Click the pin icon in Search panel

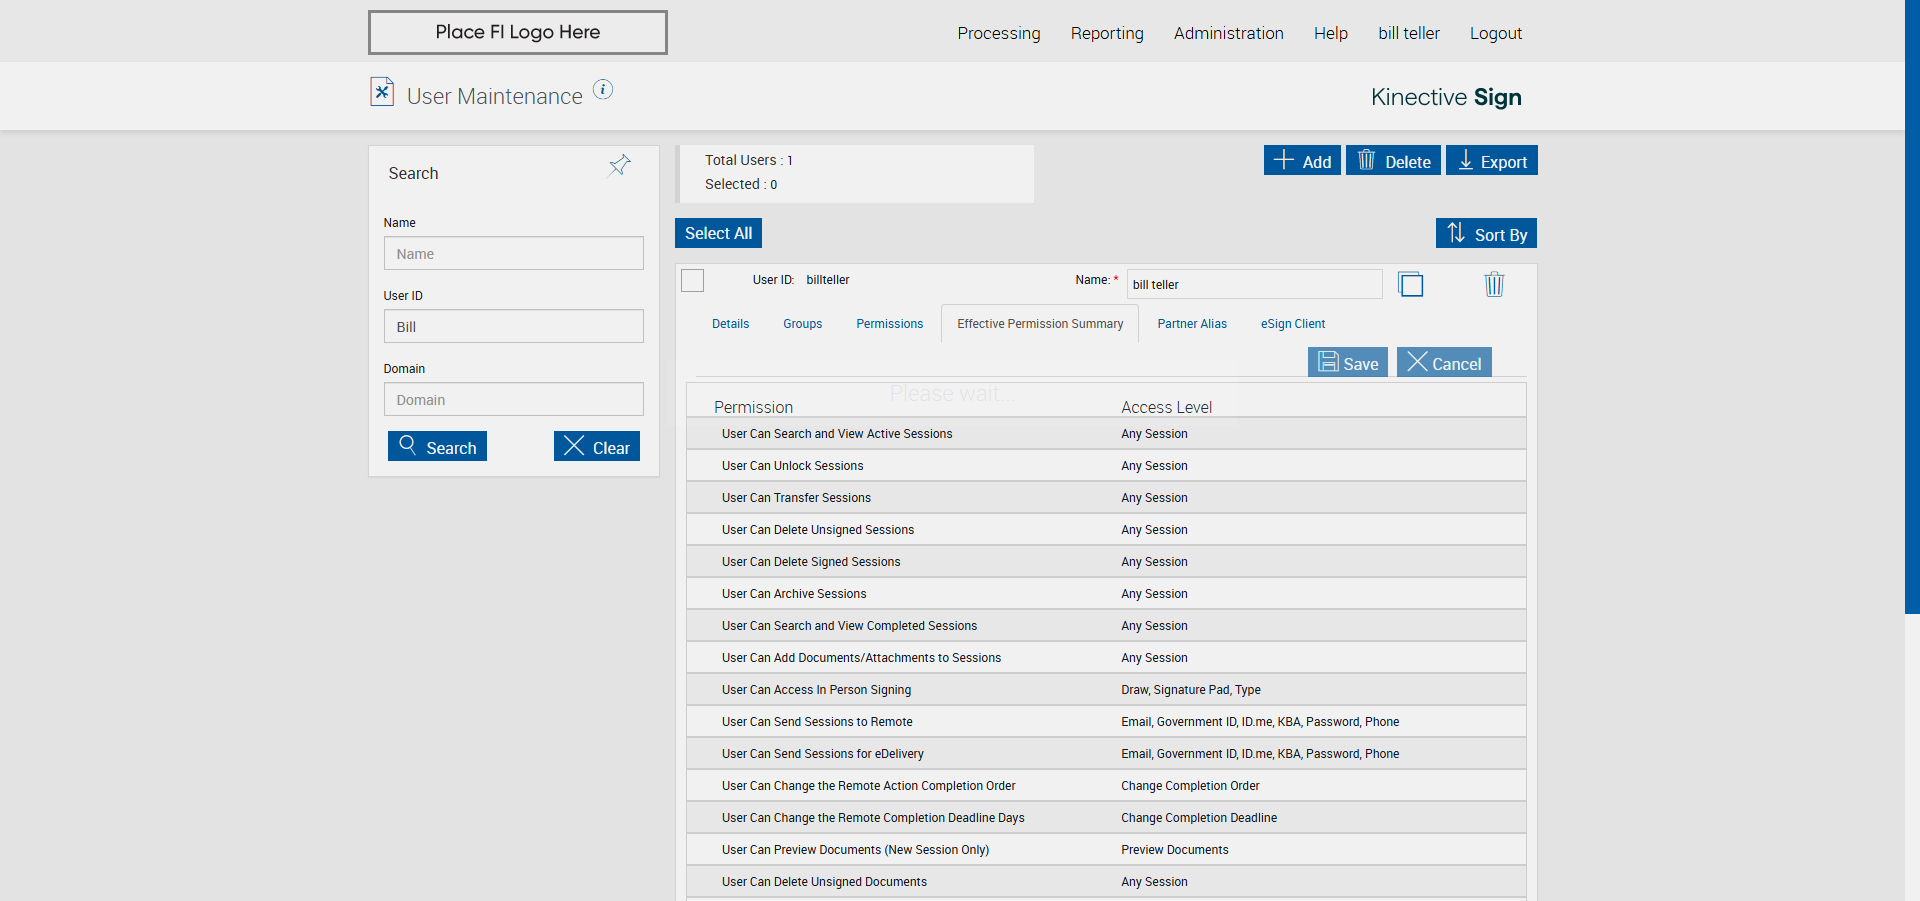pos(620,165)
